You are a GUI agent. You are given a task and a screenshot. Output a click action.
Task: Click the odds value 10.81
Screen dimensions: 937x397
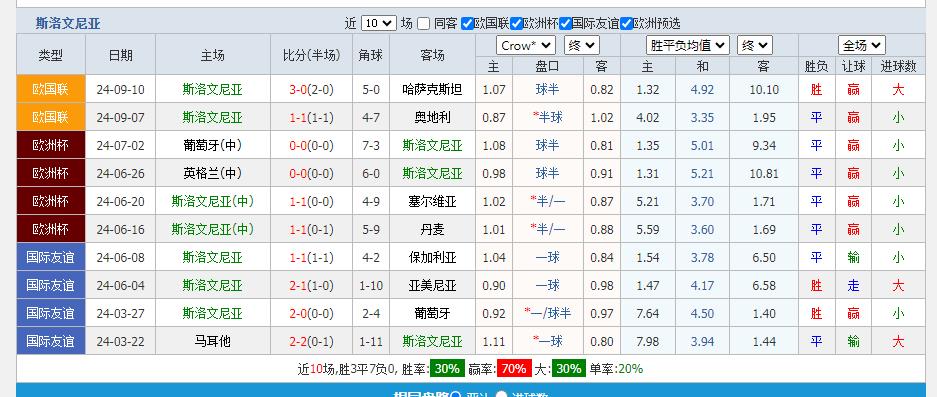point(764,173)
